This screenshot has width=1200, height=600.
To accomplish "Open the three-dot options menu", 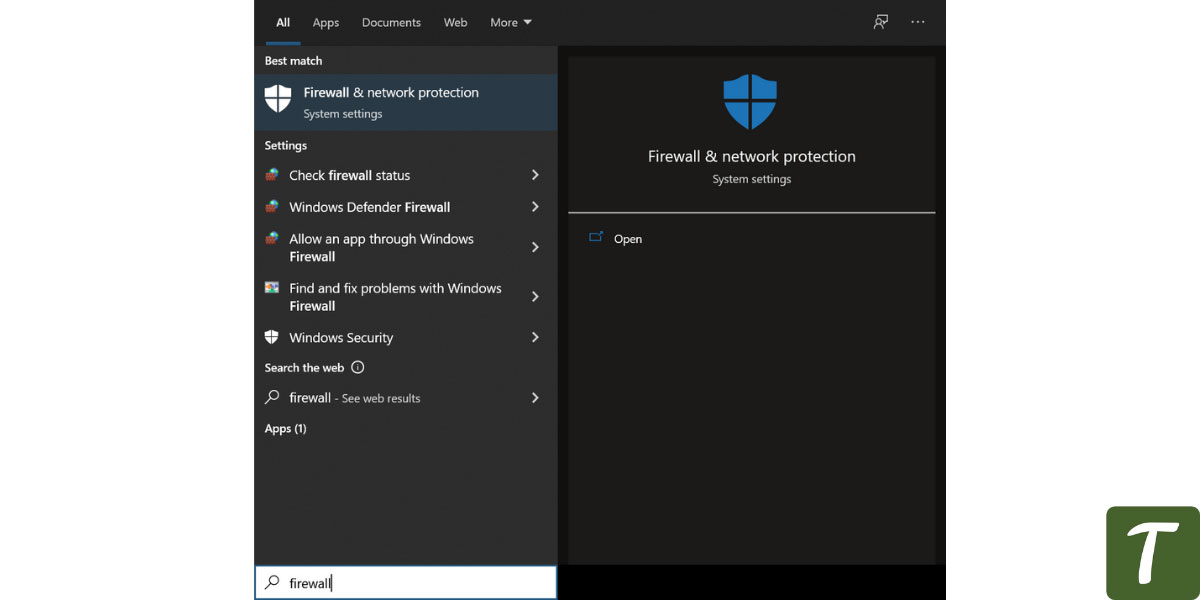I will (x=918, y=22).
